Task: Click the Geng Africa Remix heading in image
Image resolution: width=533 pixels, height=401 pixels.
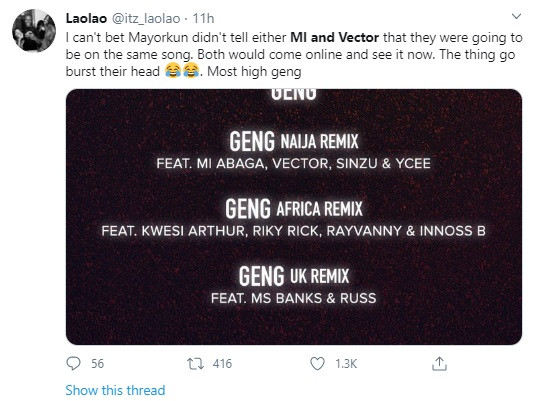Action: click(294, 208)
